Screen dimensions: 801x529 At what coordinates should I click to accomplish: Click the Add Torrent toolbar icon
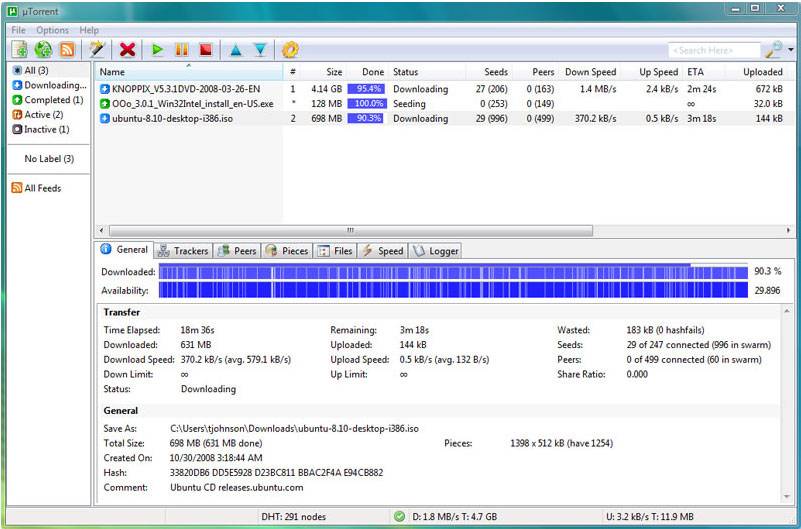20,49
